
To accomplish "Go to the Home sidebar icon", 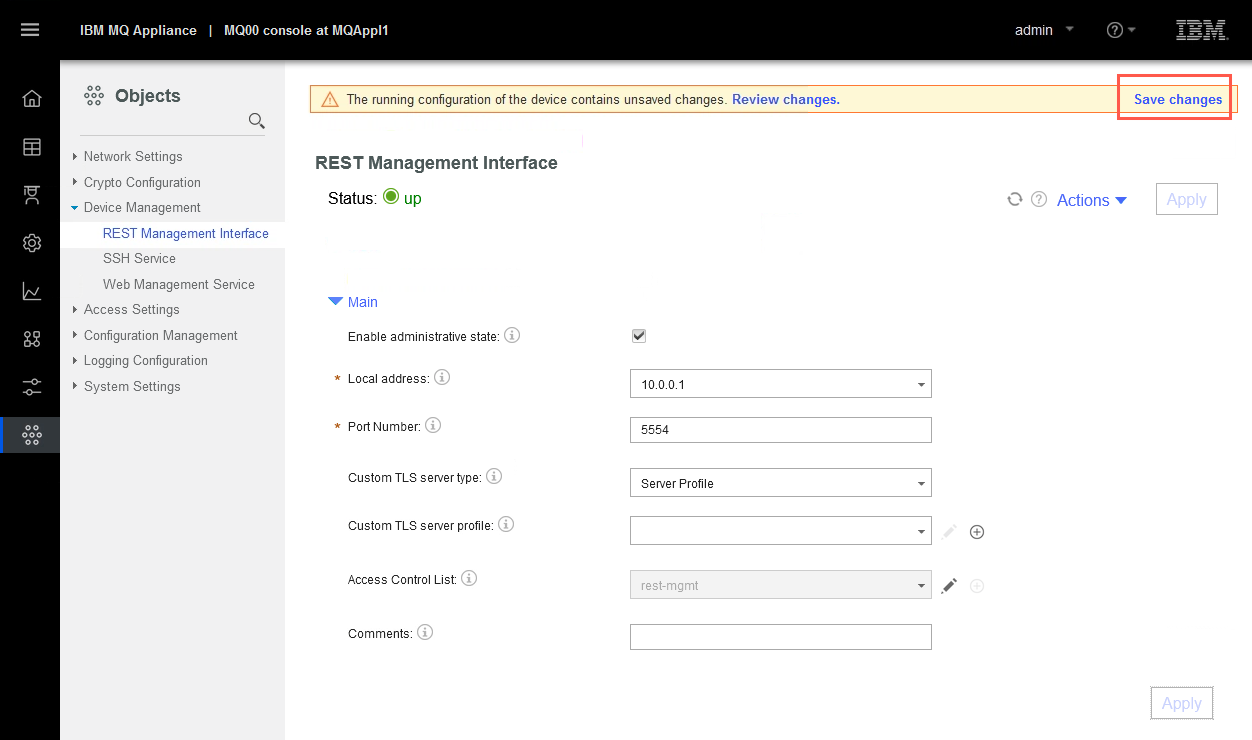I will pyautogui.click(x=32, y=98).
